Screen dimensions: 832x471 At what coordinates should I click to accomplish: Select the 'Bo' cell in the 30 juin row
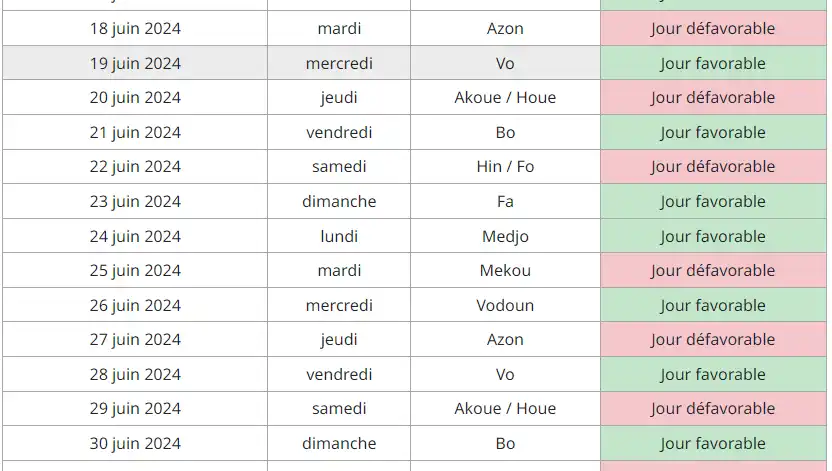(x=505, y=444)
